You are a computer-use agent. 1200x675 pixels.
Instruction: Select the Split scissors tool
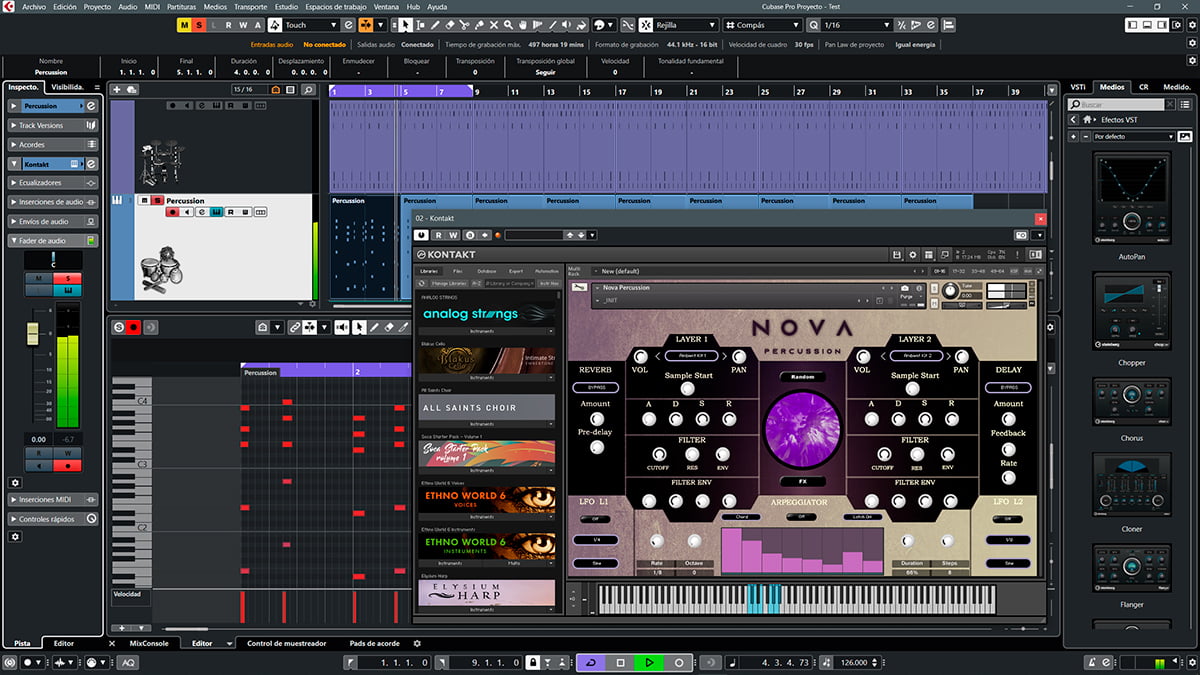(465, 24)
